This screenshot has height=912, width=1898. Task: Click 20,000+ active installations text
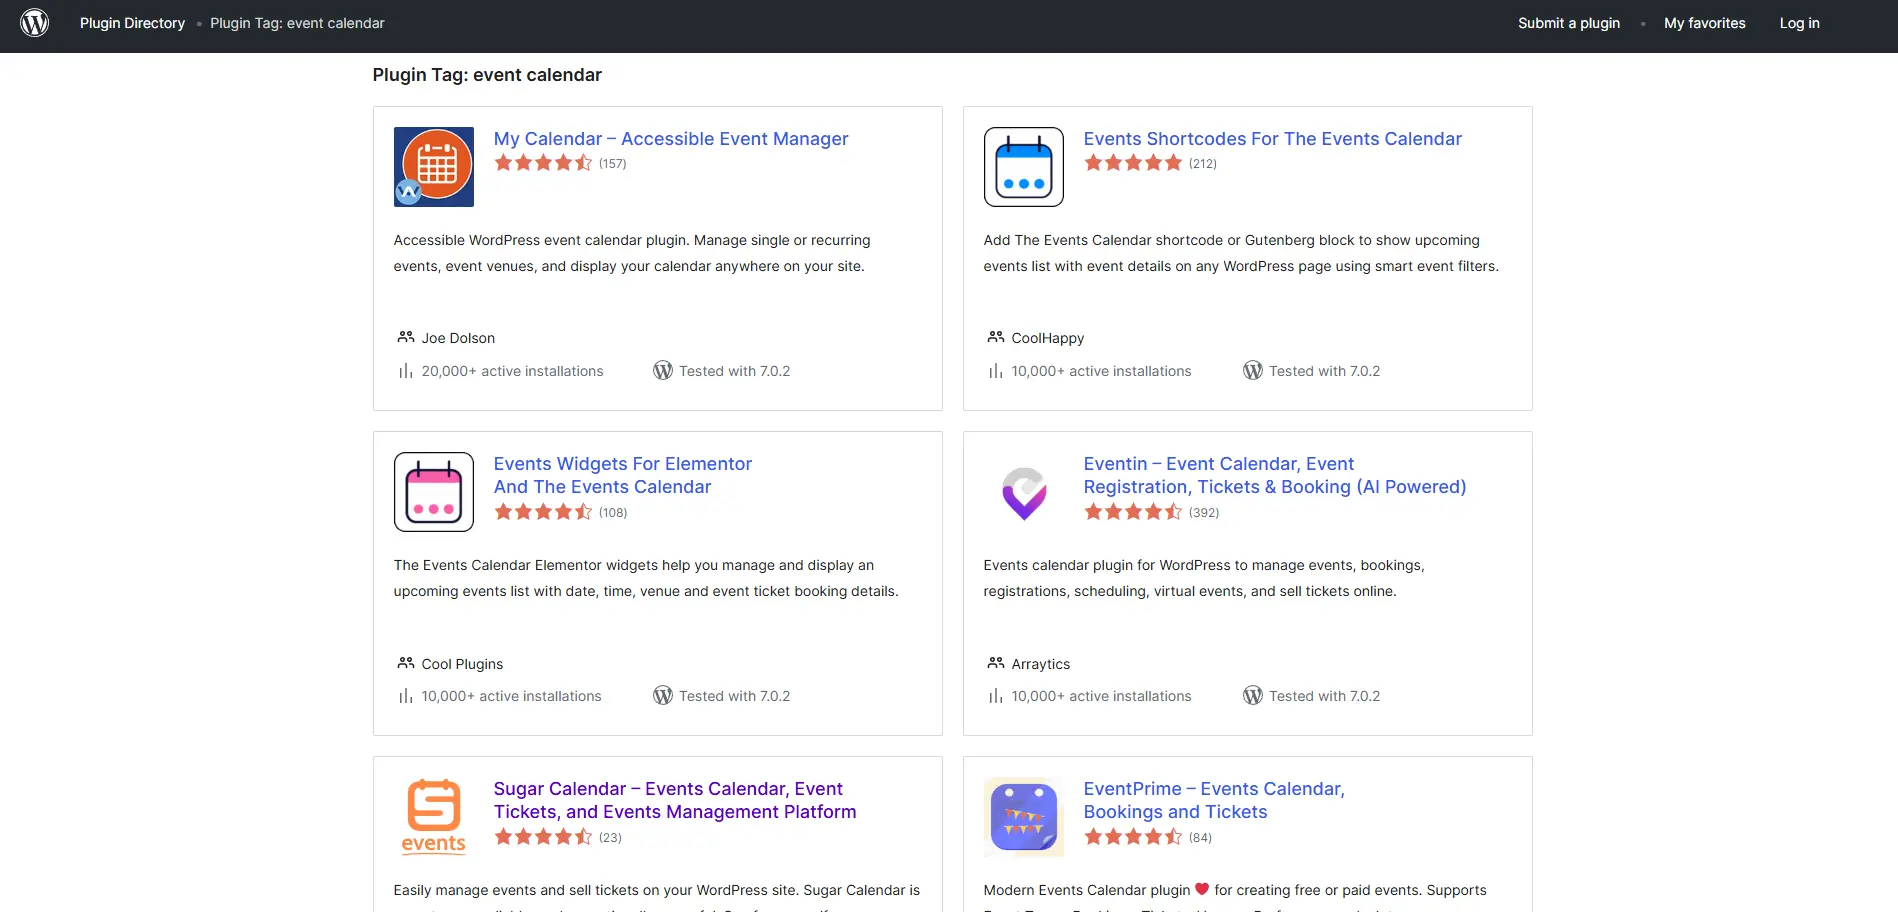point(513,371)
